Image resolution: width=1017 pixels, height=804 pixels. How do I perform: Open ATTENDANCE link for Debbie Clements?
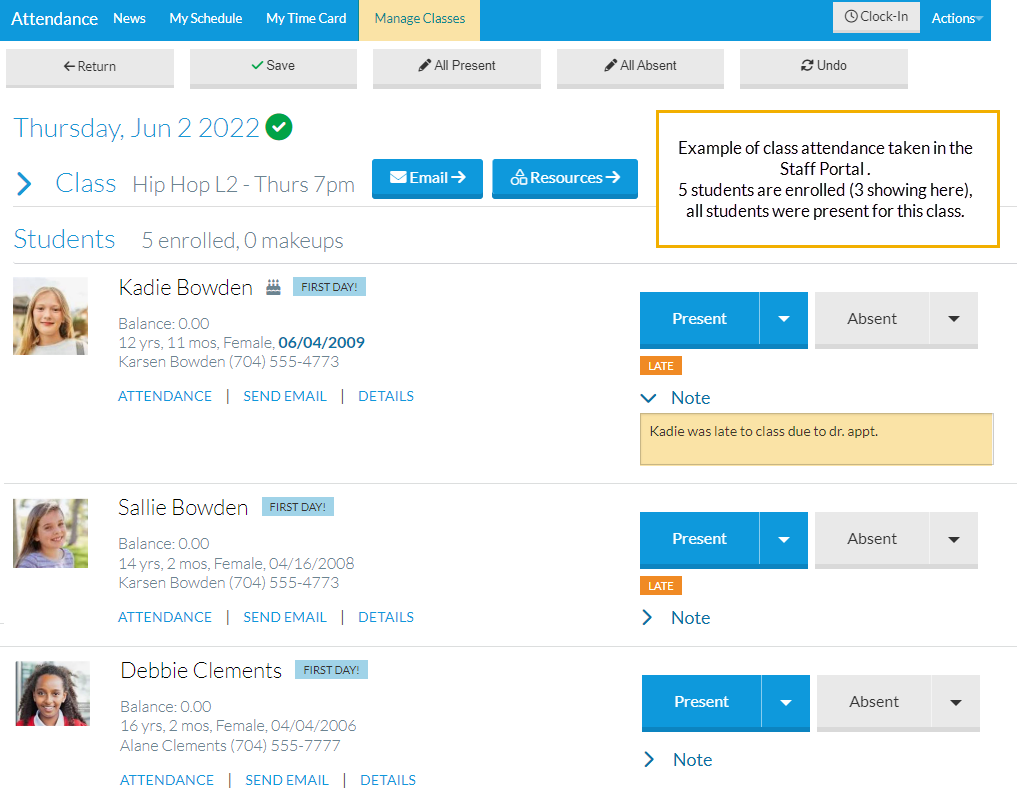pos(167,780)
